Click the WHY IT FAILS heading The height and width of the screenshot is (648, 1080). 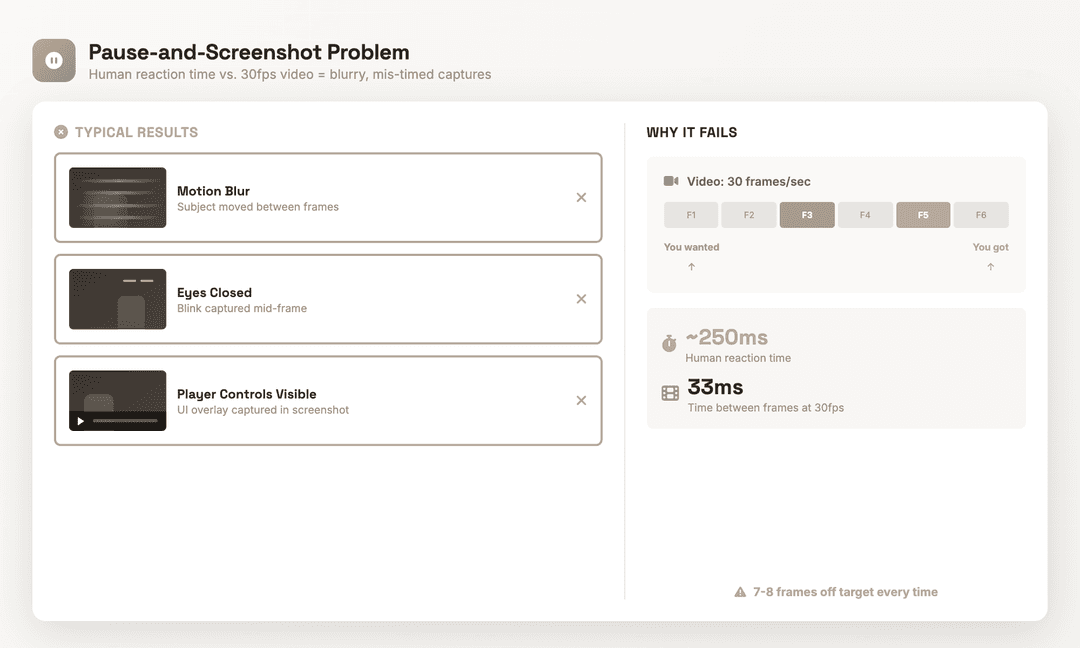[x=692, y=132]
